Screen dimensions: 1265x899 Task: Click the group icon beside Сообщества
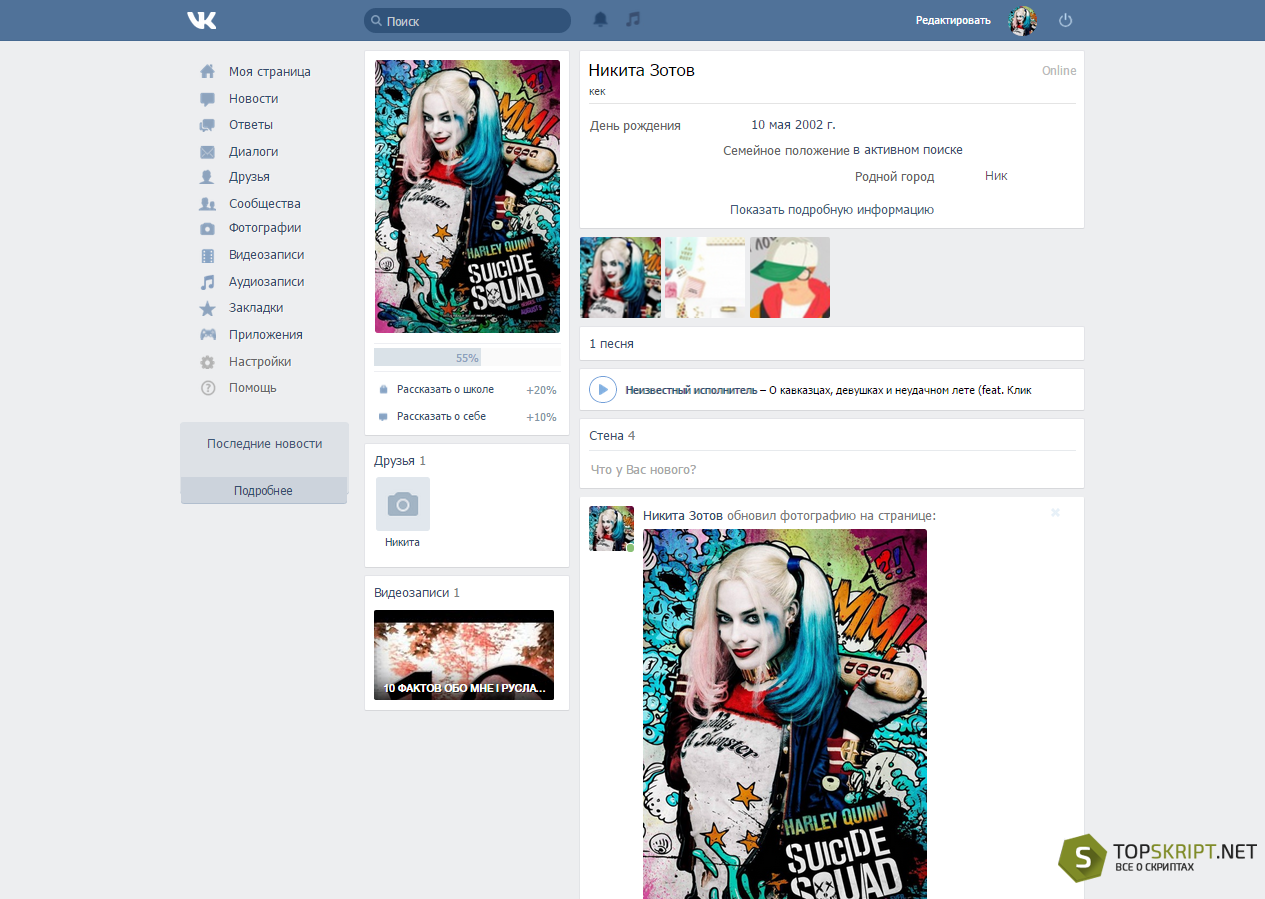(x=207, y=204)
